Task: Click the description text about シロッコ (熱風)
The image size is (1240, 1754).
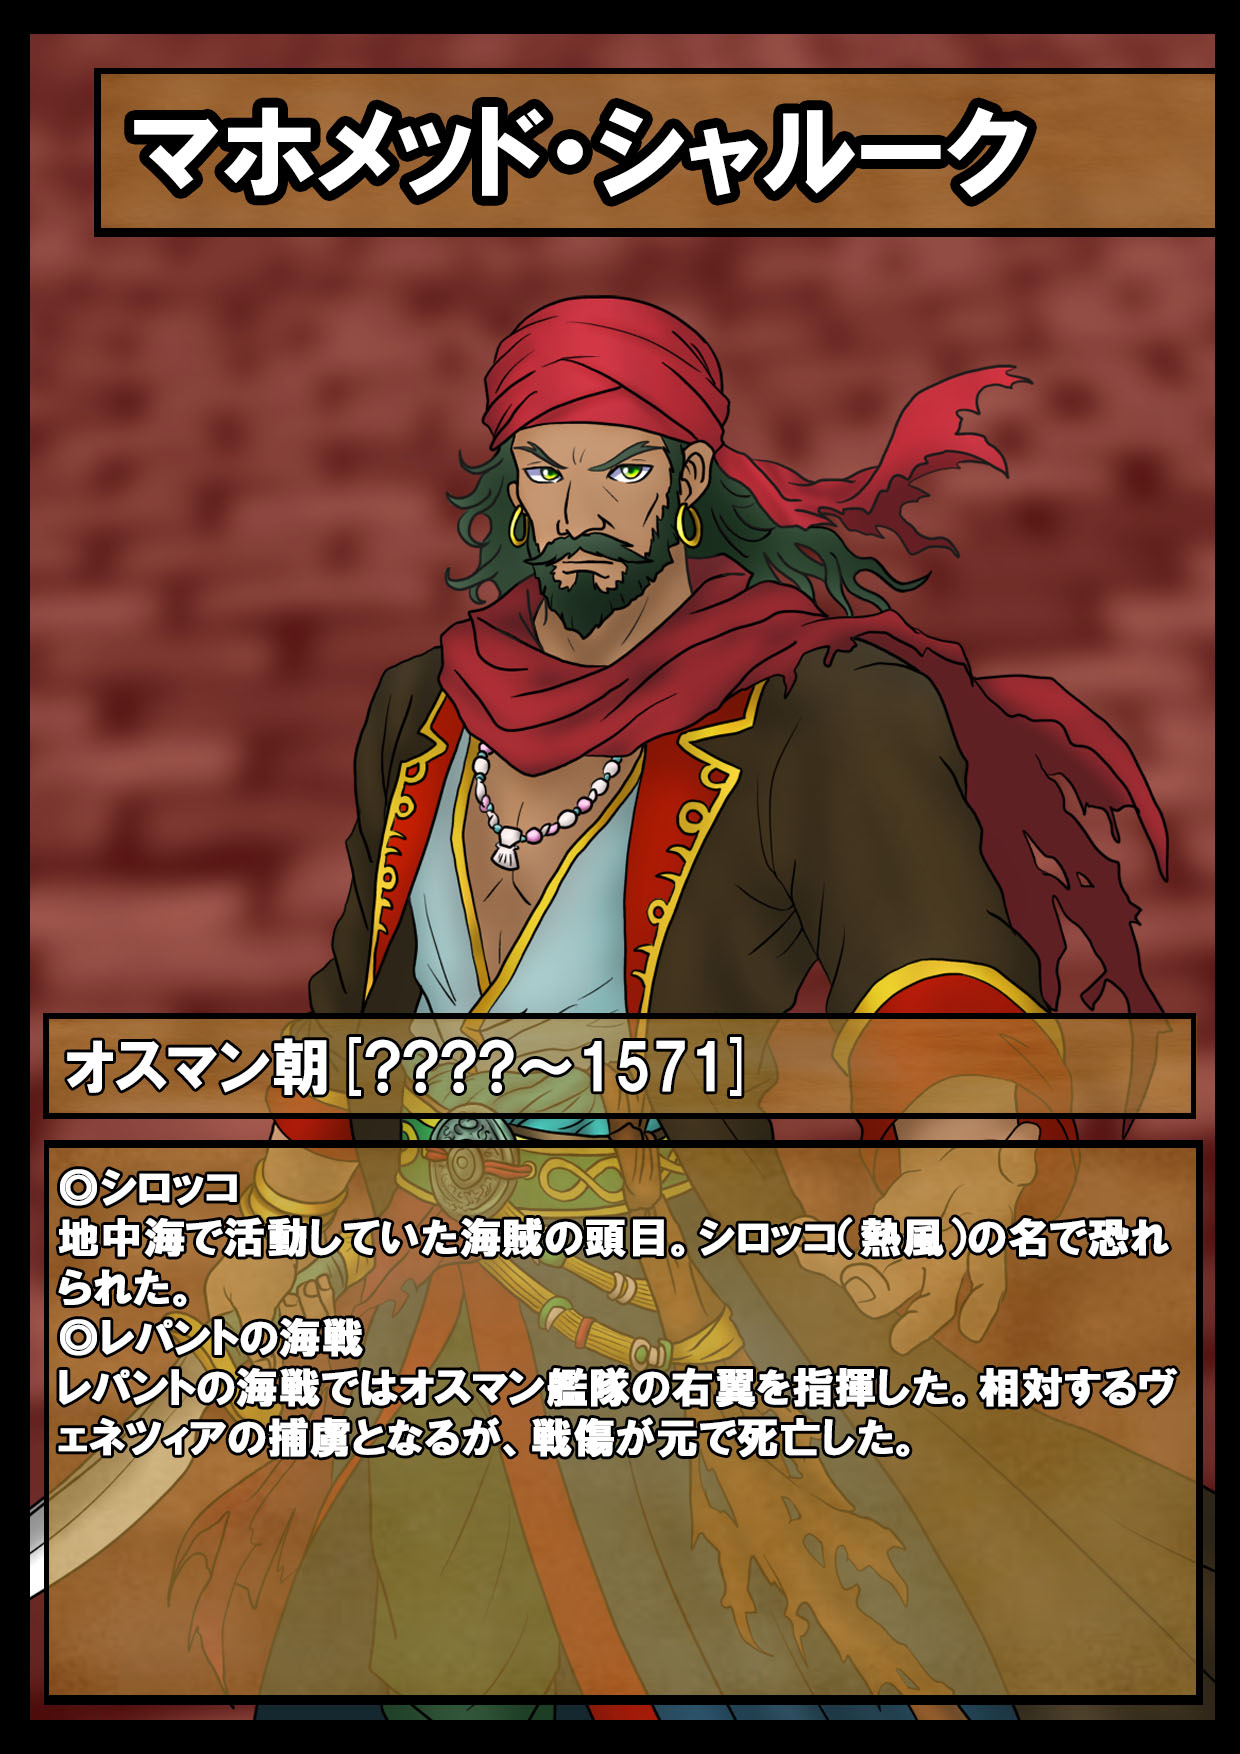Action: tap(613, 1263)
